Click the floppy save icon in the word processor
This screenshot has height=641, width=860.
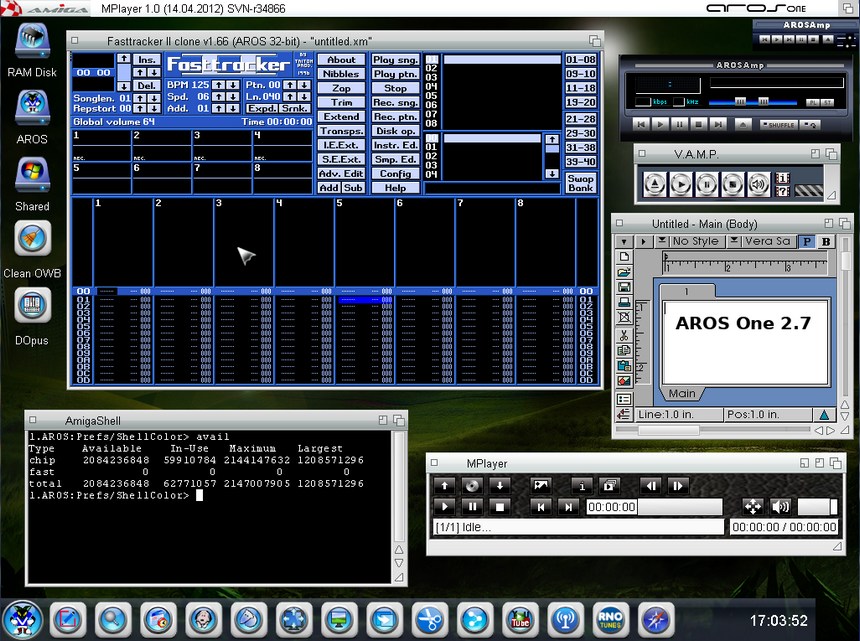tap(624, 287)
